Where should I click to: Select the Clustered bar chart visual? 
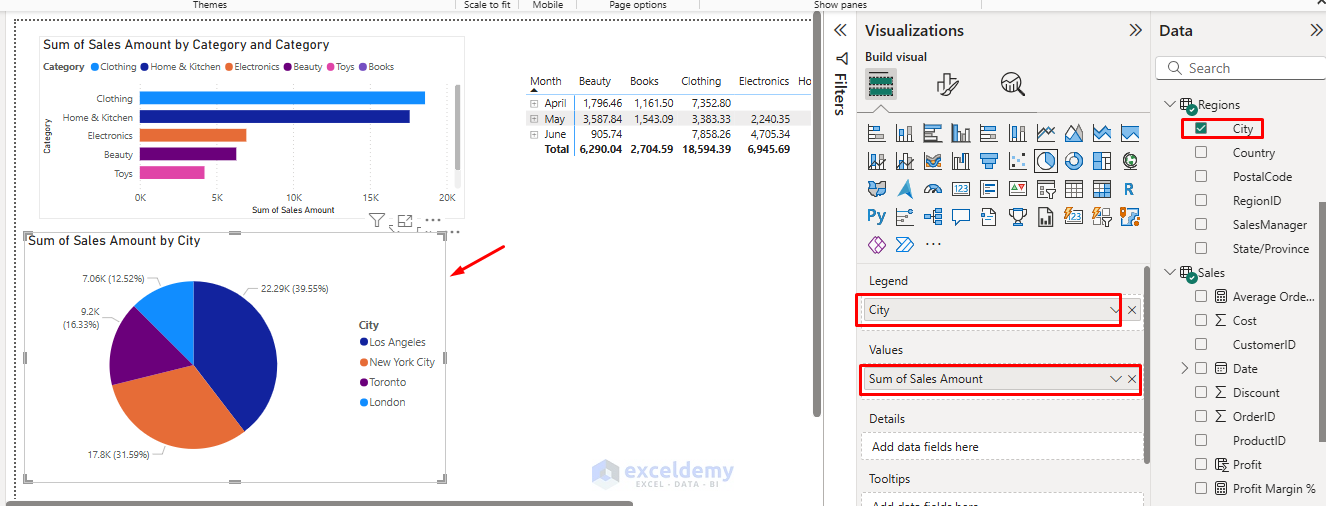[933, 133]
